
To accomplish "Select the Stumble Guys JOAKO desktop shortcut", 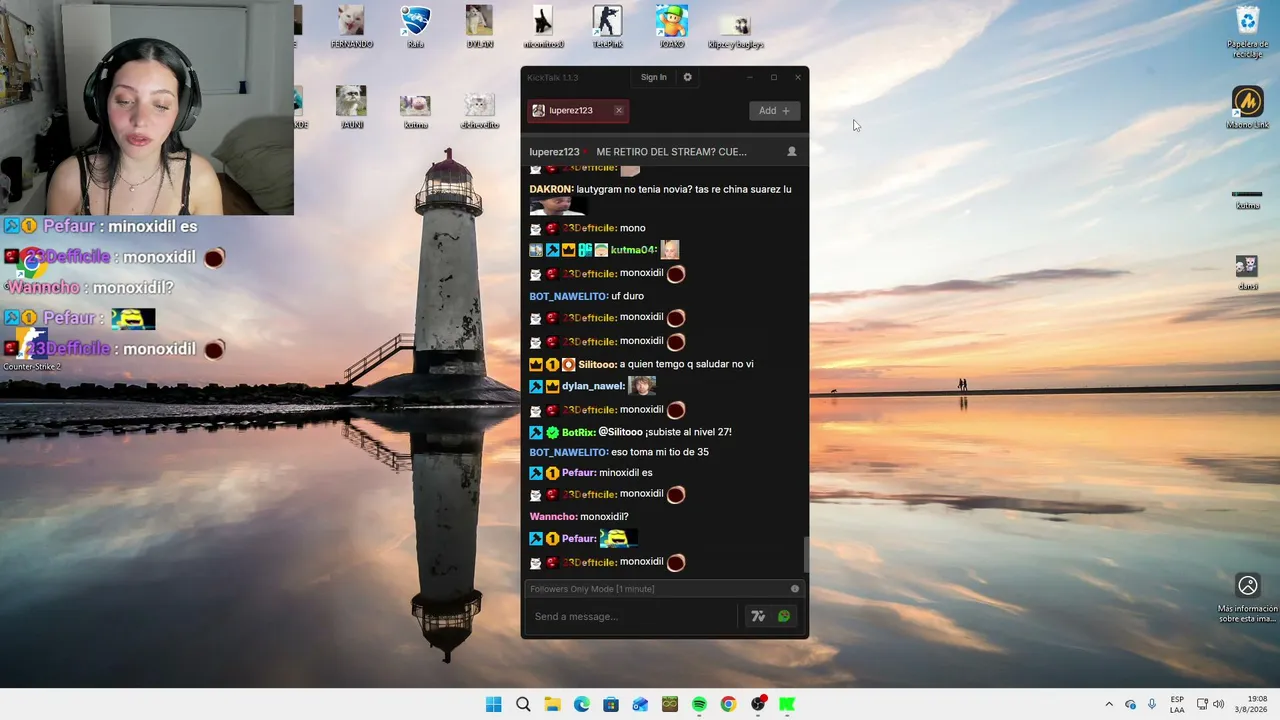I will [x=671, y=27].
